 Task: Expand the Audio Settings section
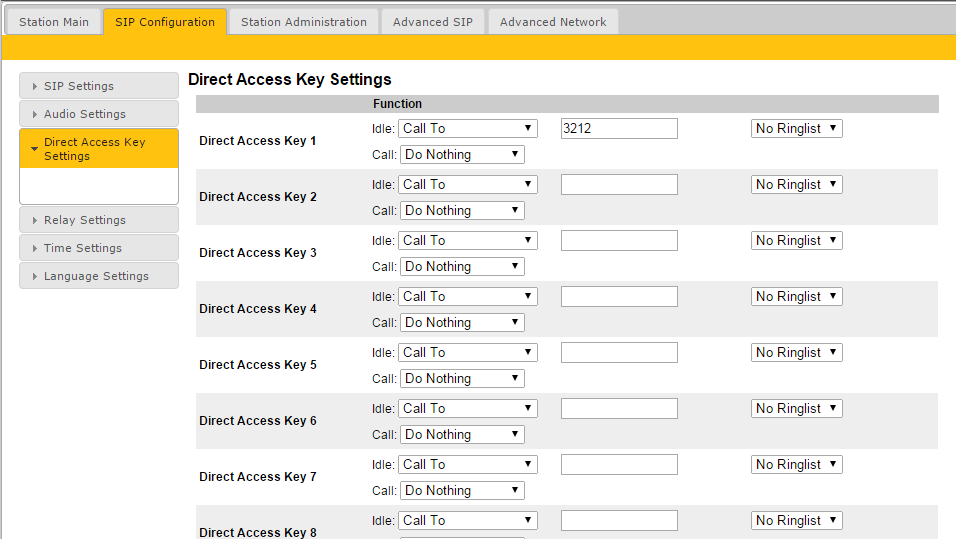pos(98,114)
